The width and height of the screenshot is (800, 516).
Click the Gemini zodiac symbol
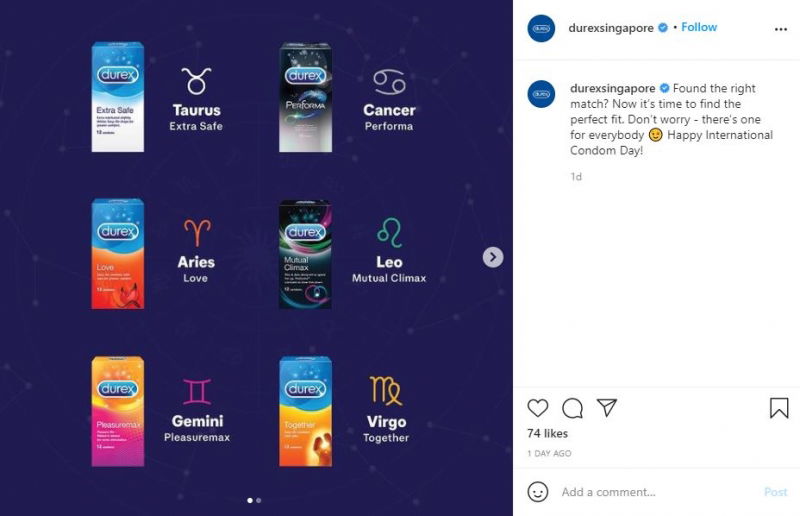point(197,391)
